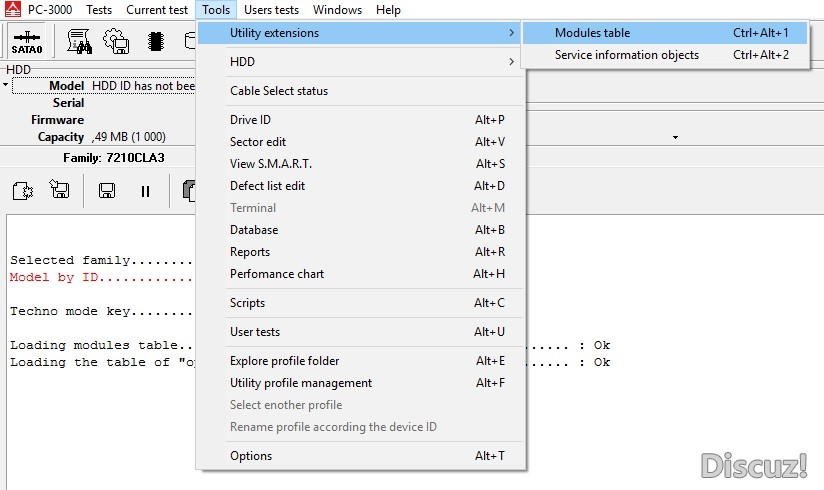The image size is (824, 490).
Task: Open Reports from the menu
Action: coord(360,252)
